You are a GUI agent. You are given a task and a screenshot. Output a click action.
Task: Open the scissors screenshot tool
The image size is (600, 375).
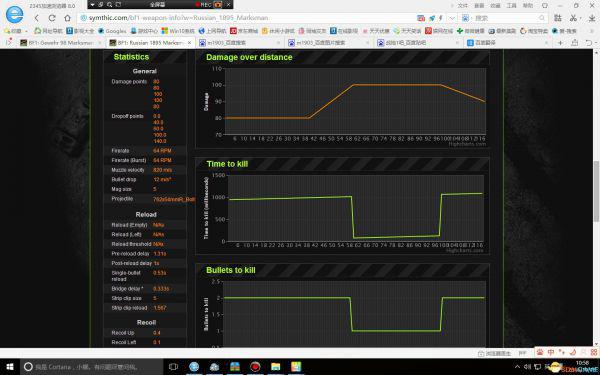tap(573, 18)
